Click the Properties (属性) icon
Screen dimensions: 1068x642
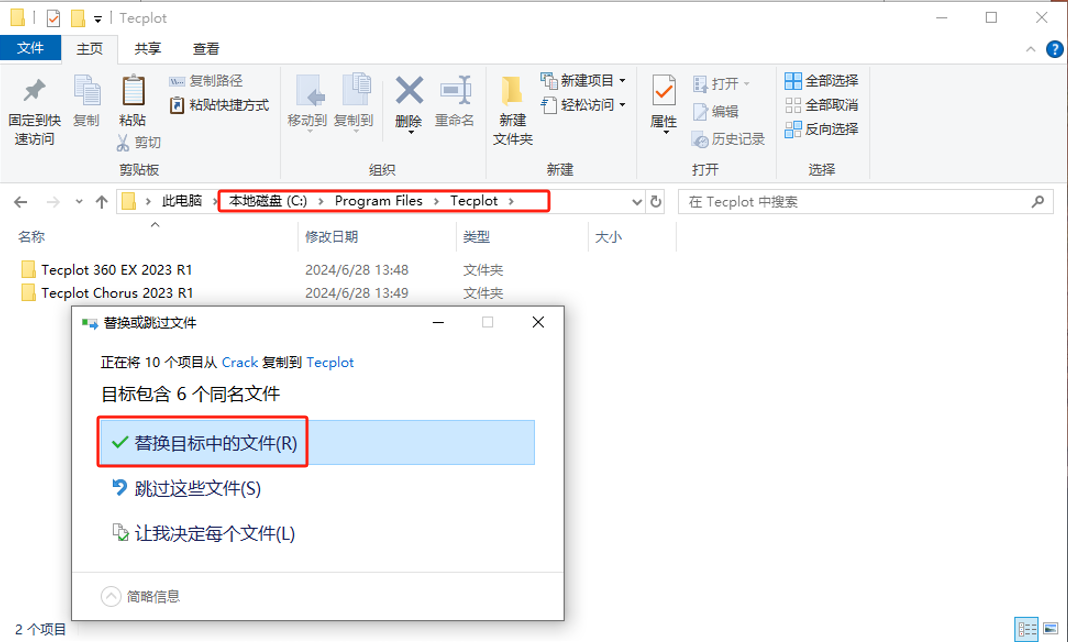pos(664,92)
